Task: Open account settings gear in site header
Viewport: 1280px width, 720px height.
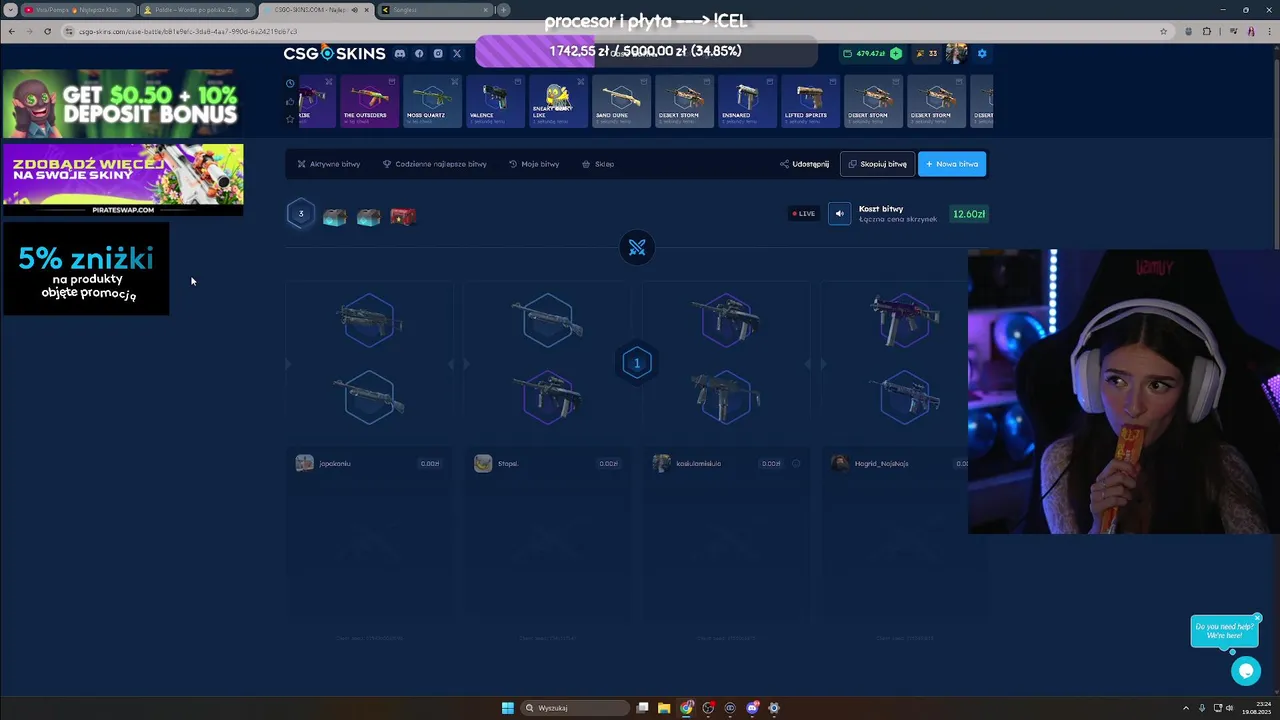Action: 981,53
